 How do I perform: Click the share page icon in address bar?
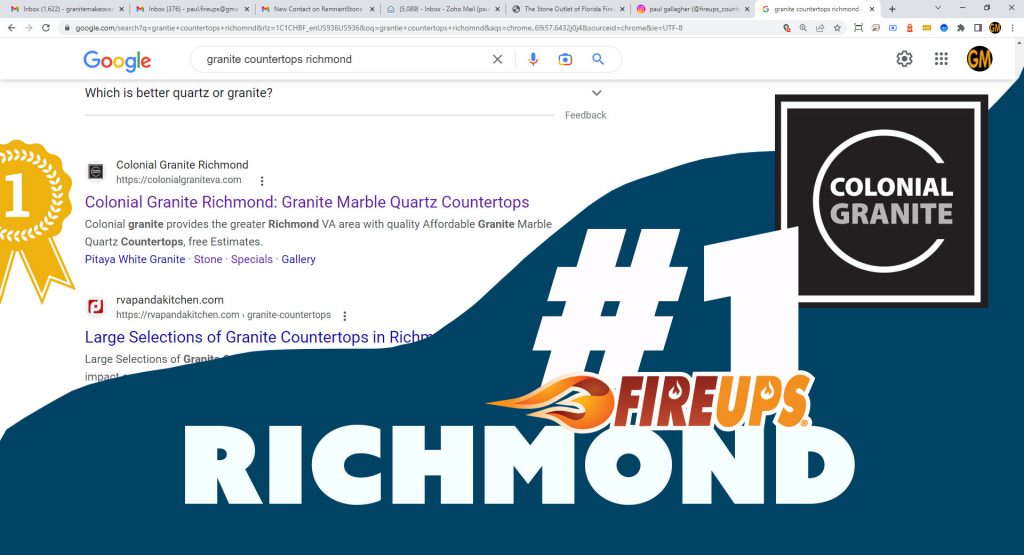[820, 28]
